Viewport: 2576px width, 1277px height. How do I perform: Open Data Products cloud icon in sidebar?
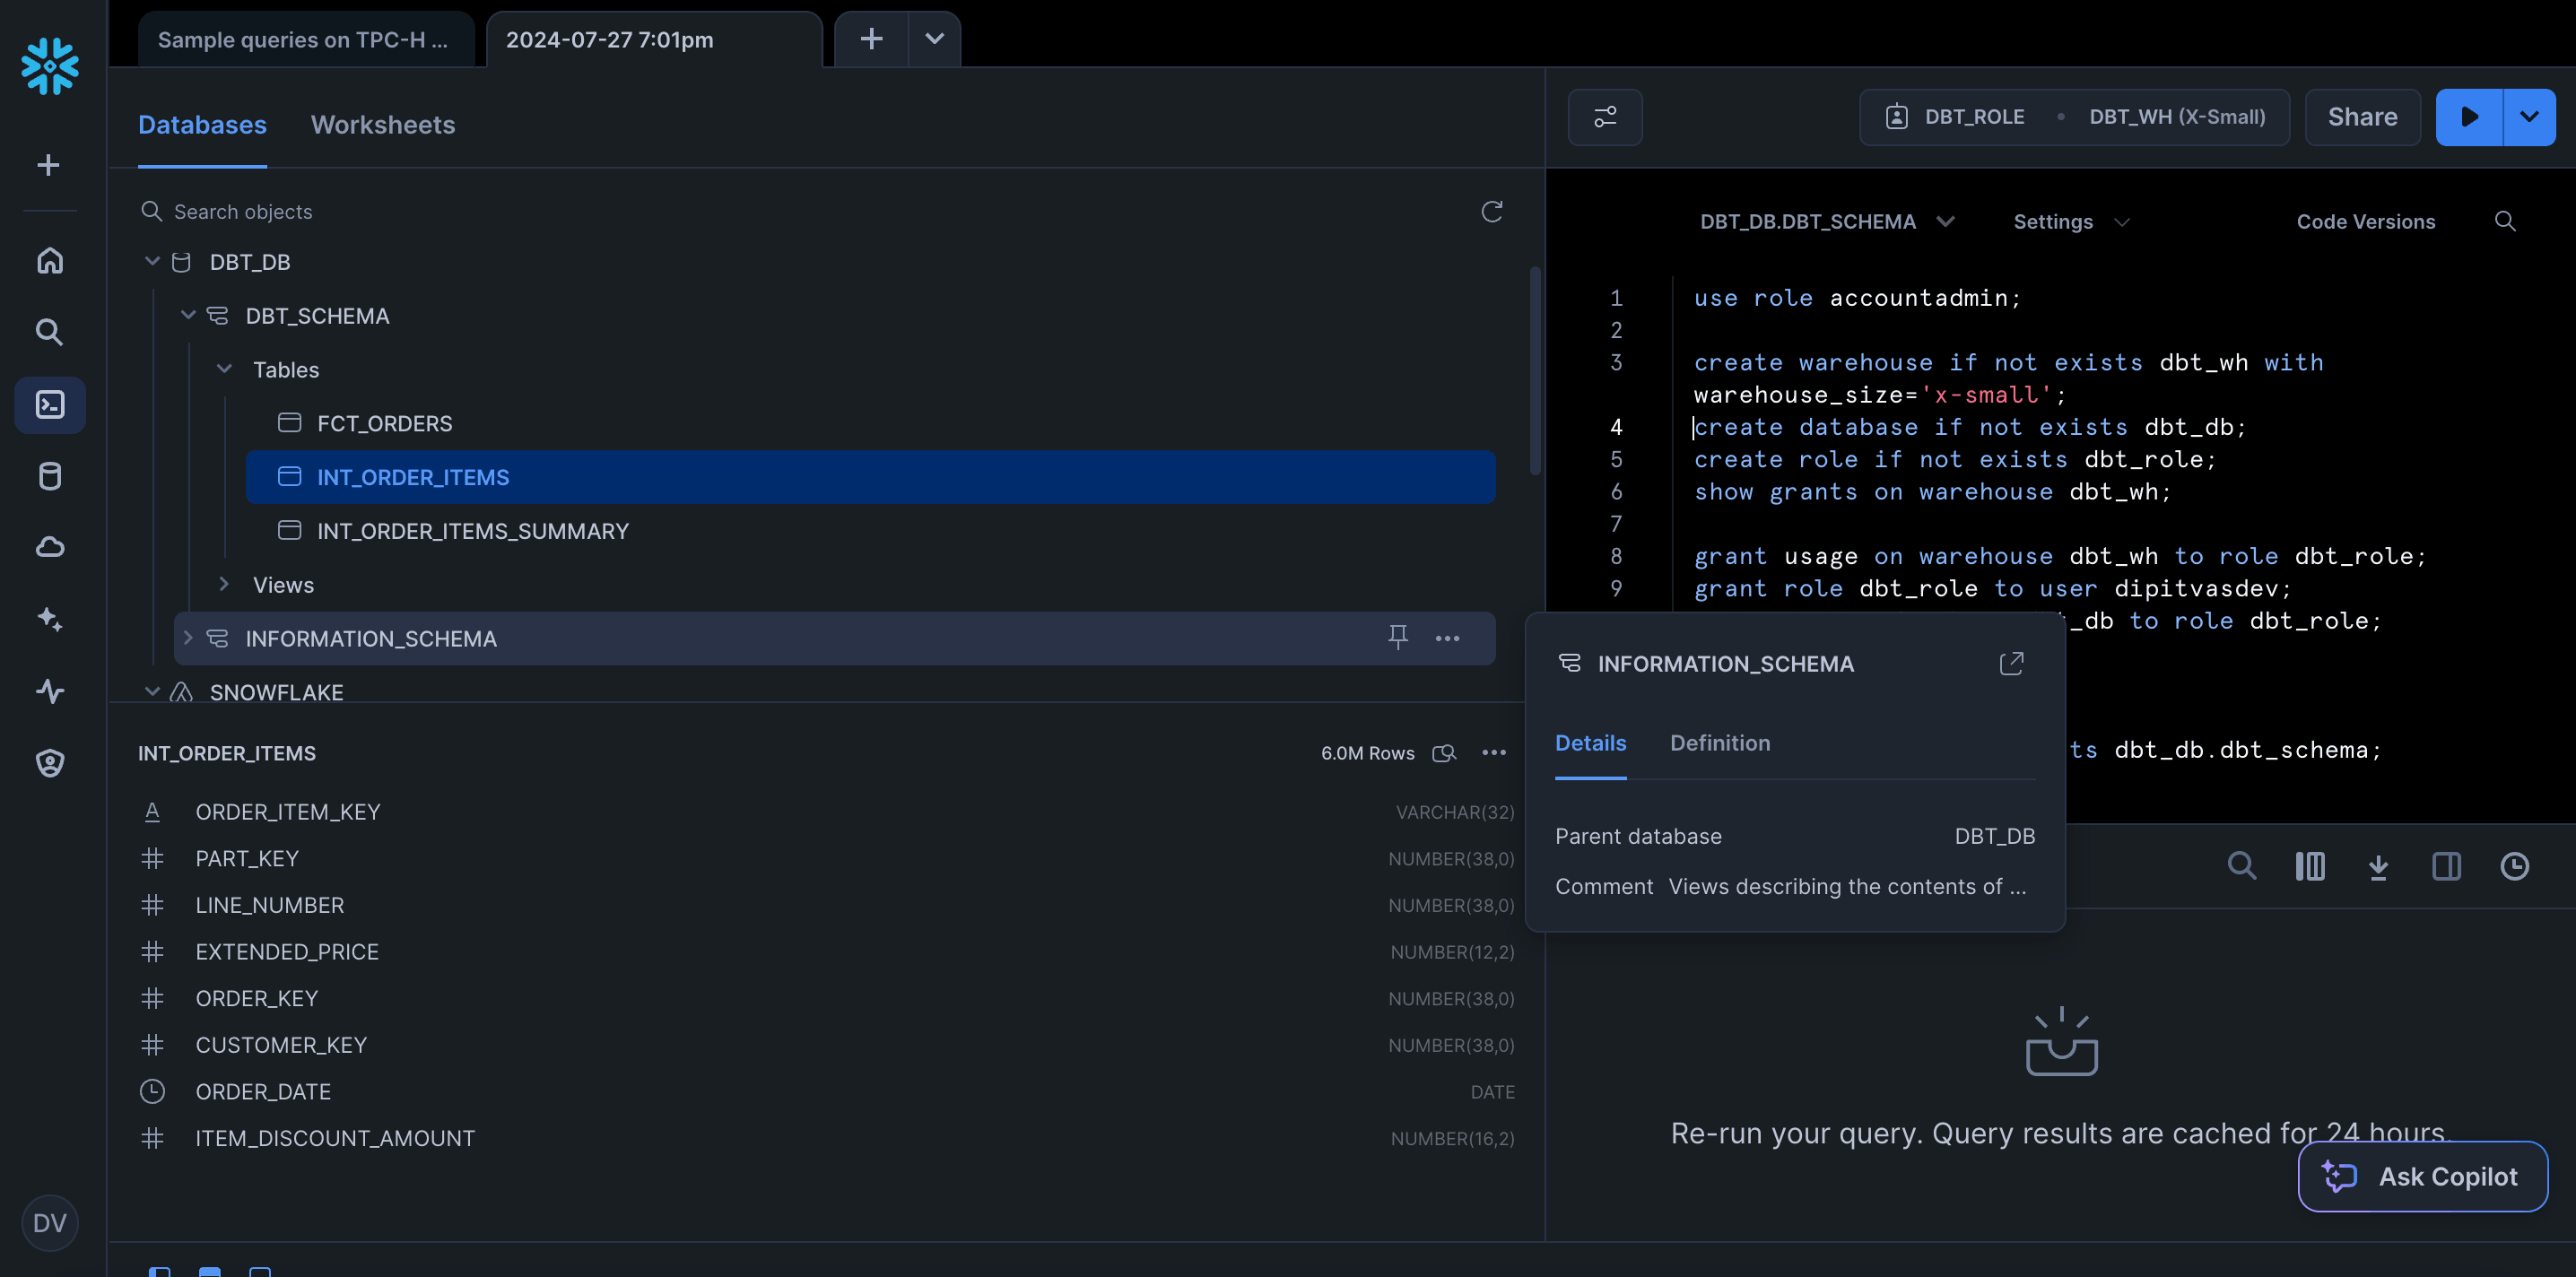(50, 547)
